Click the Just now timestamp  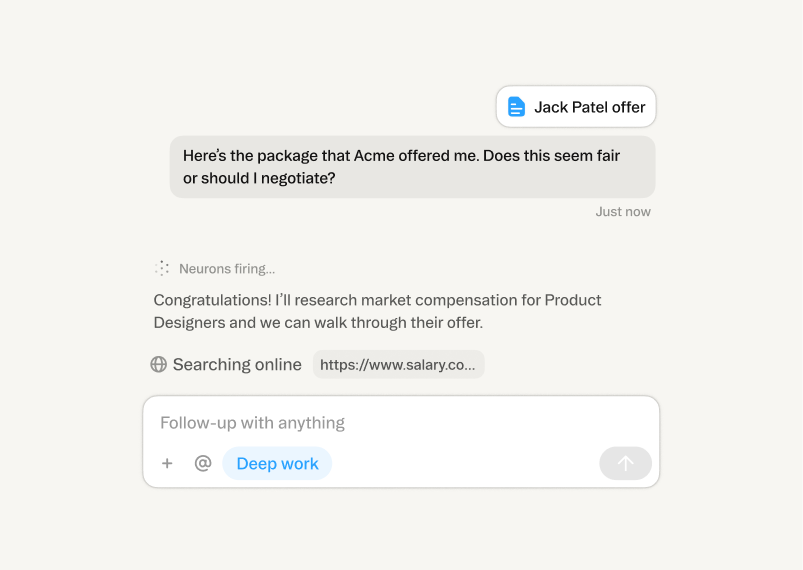click(x=623, y=212)
